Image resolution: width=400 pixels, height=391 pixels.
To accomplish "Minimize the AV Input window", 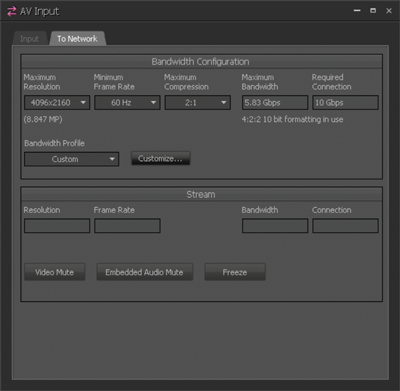I will (x=357, y=11).
